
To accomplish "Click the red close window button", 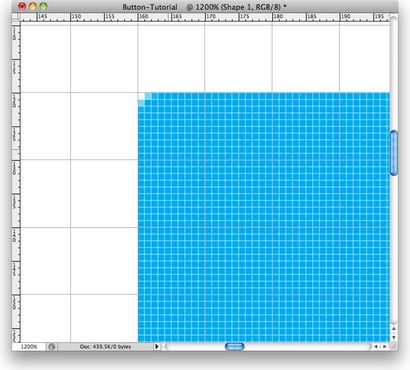I will click(x=22, y=6).
